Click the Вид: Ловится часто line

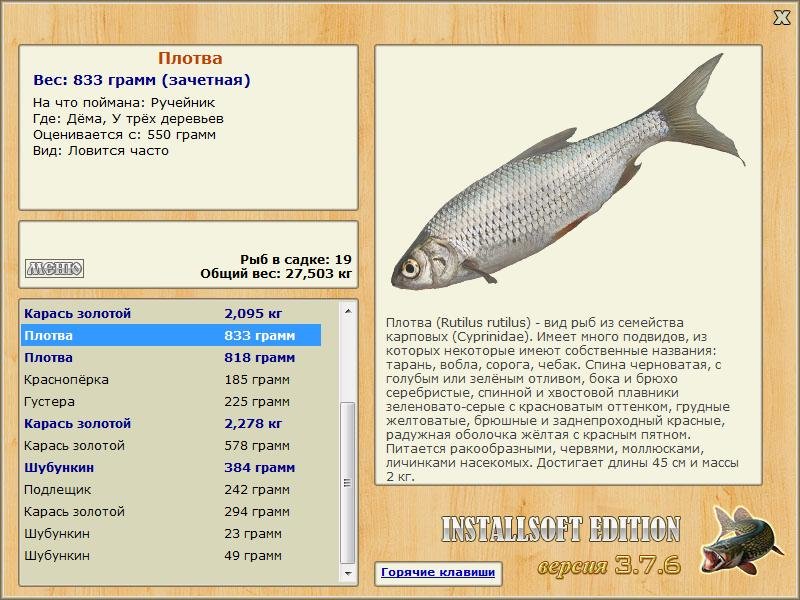pos(101,151)
